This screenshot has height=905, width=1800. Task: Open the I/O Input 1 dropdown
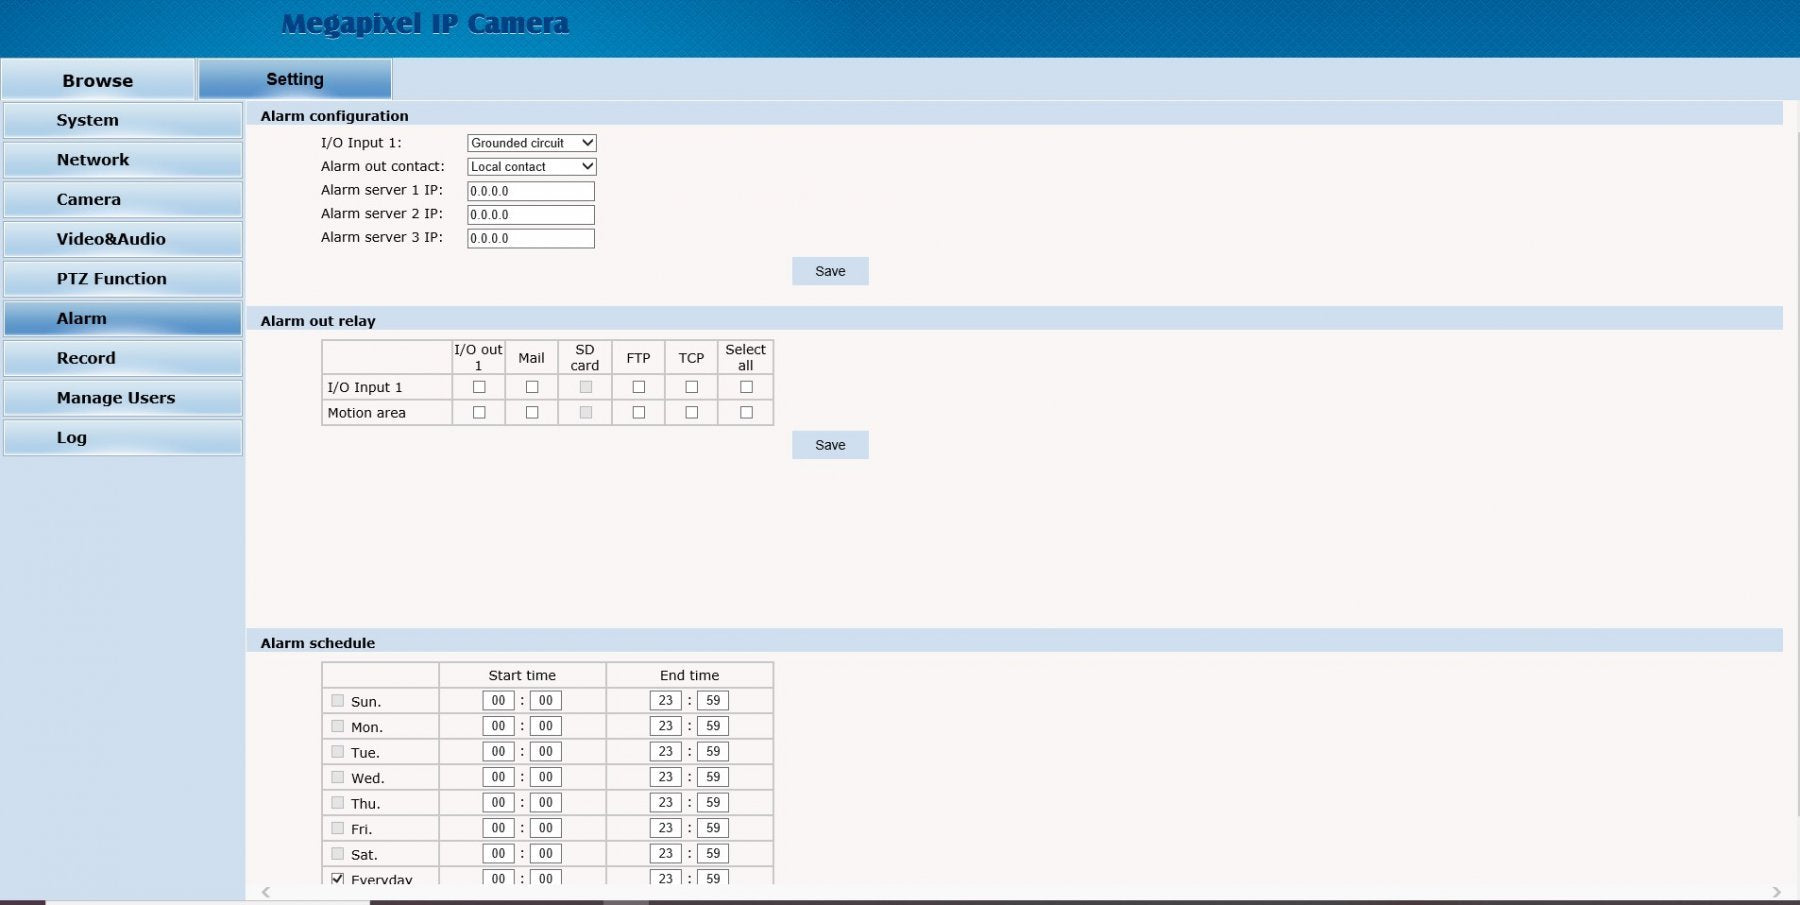coord(531,143)
